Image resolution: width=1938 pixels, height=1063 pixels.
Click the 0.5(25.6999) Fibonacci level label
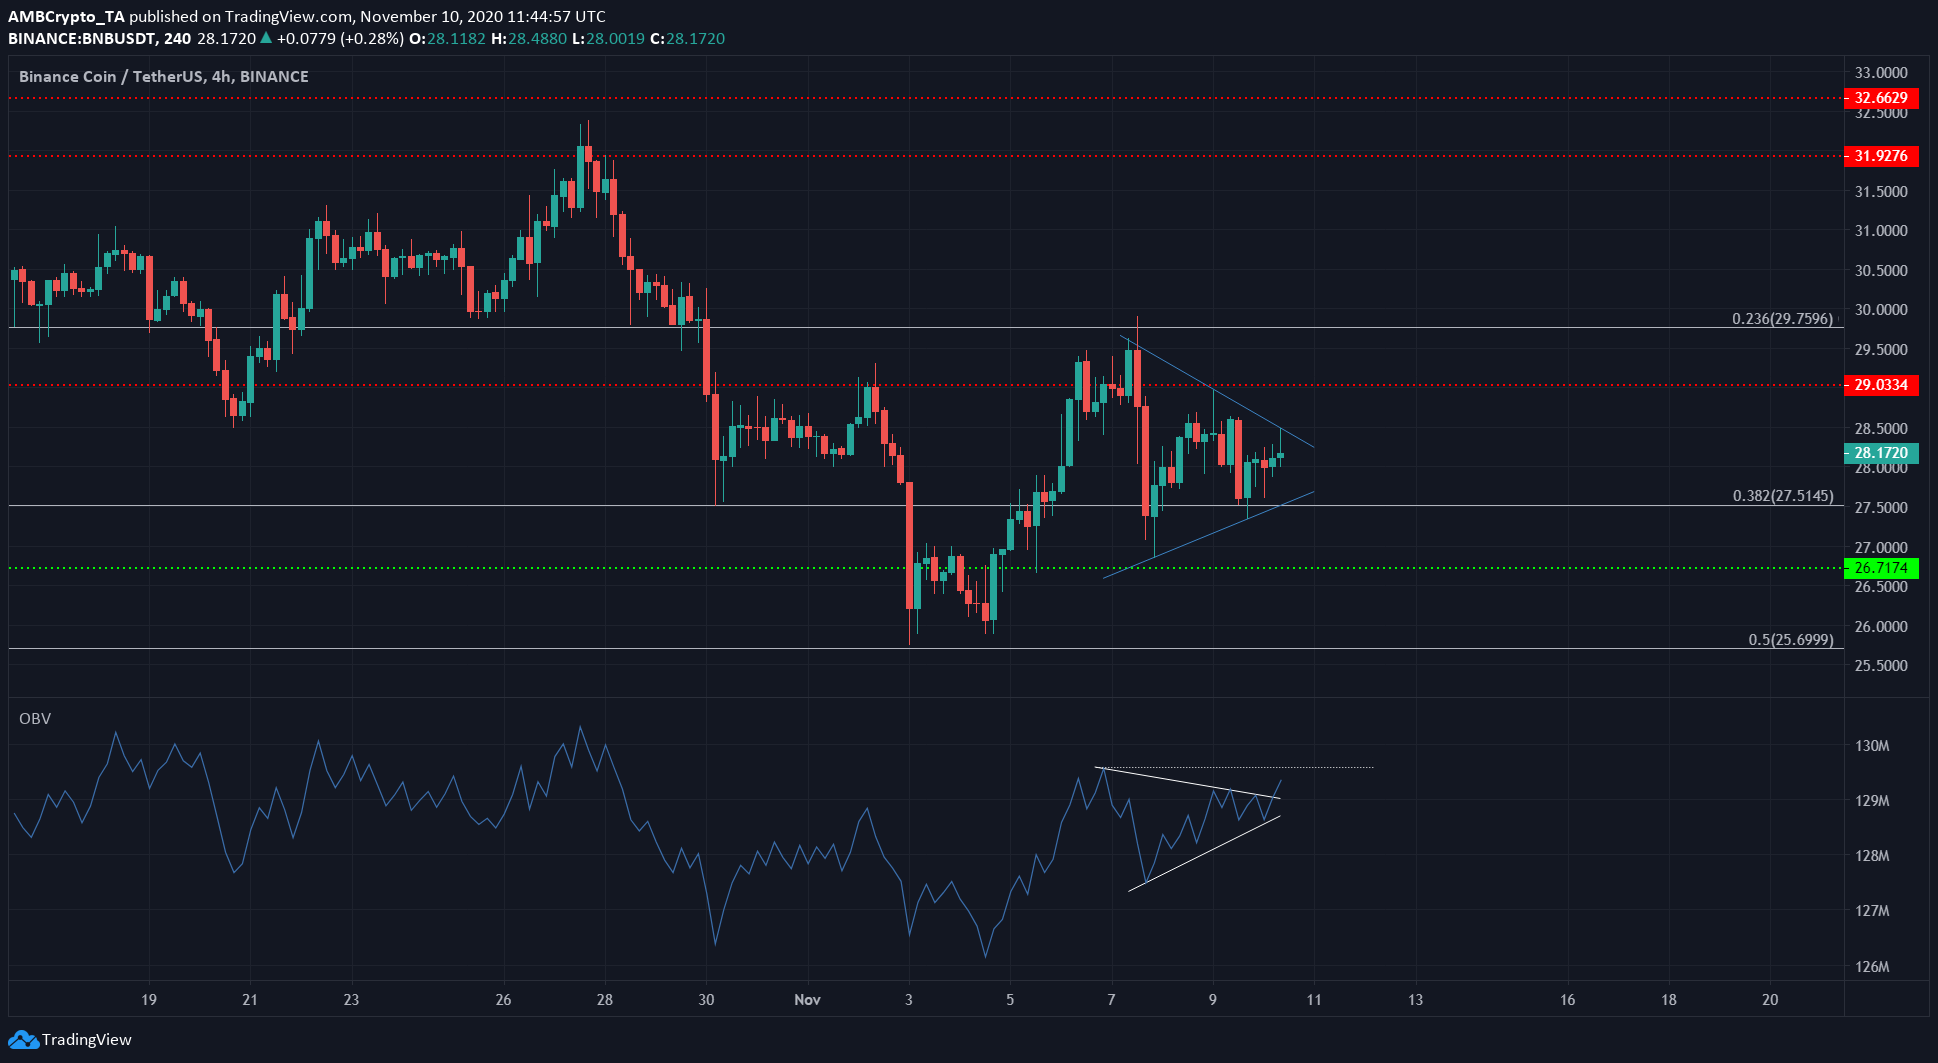[x=1791, y=640]
